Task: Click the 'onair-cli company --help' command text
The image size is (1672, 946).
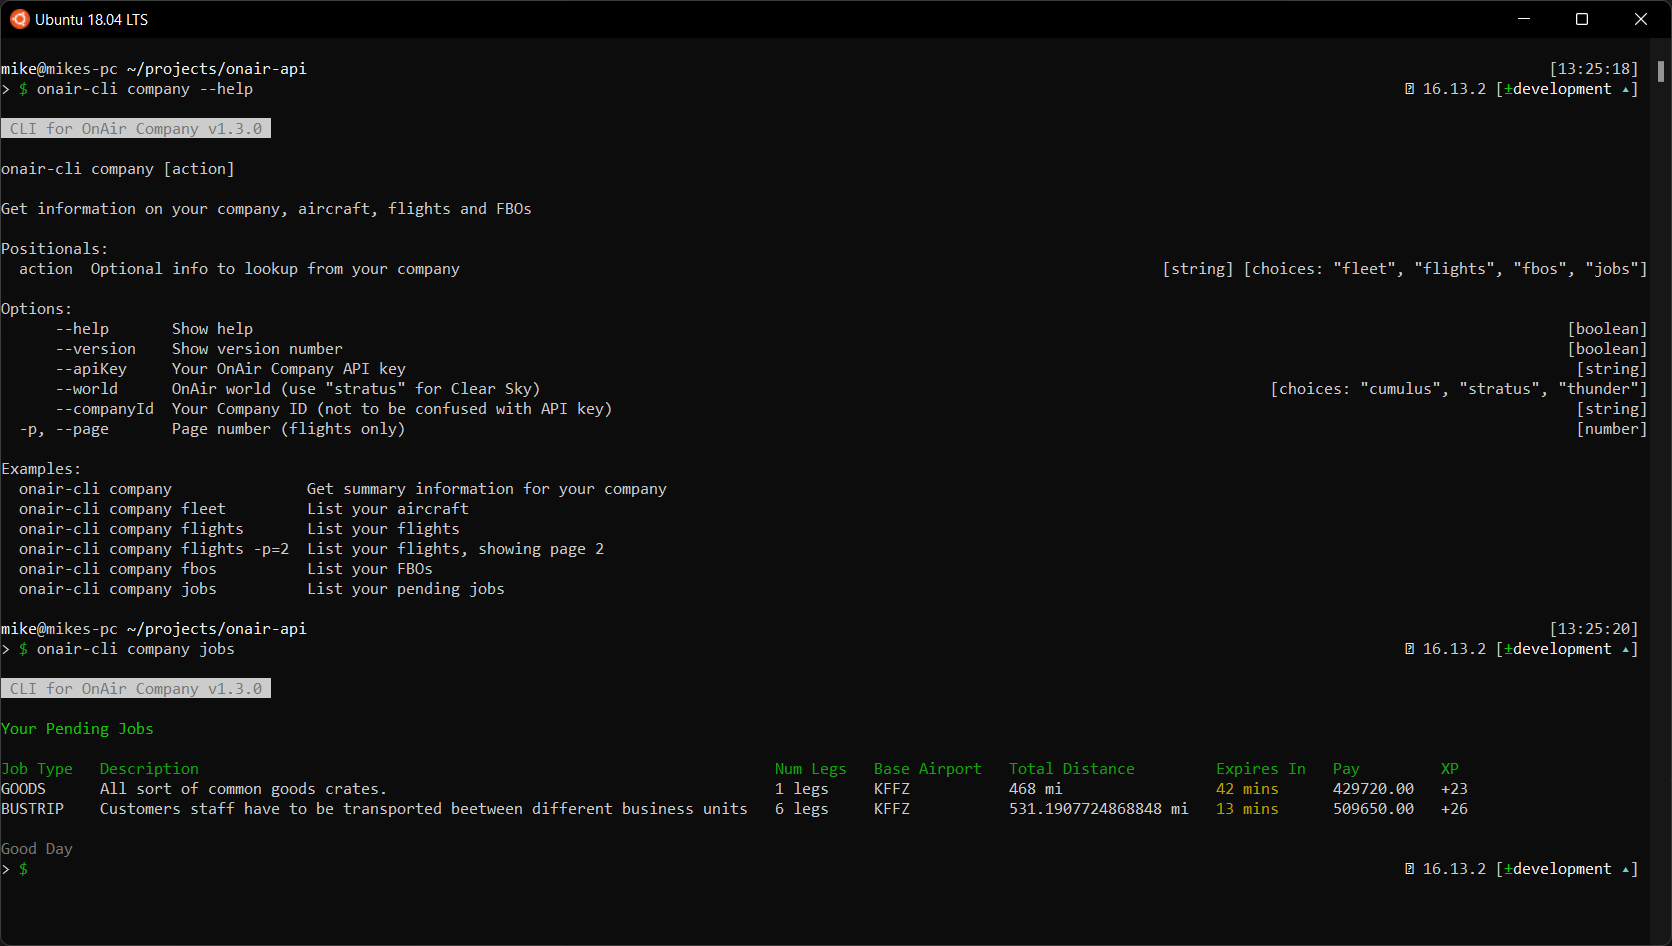Action: (145, 89)
